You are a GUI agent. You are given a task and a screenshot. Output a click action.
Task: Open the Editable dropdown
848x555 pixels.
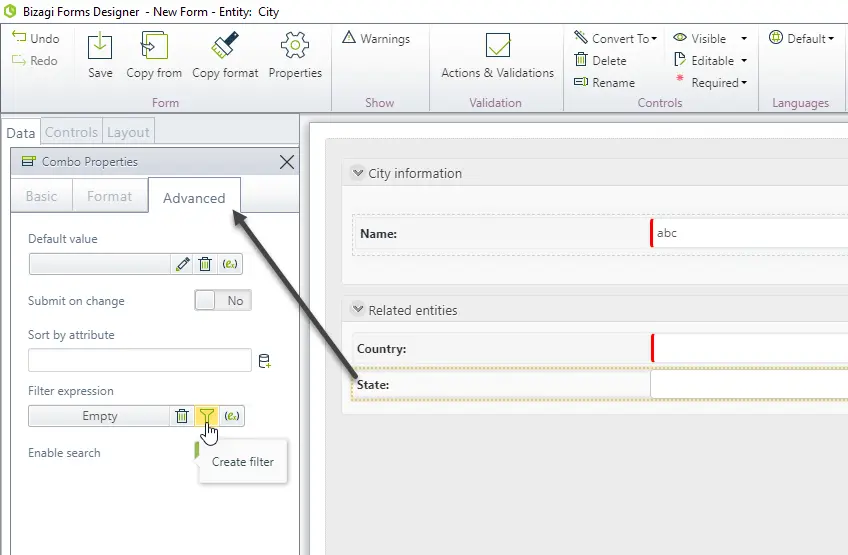click(710, 61)
